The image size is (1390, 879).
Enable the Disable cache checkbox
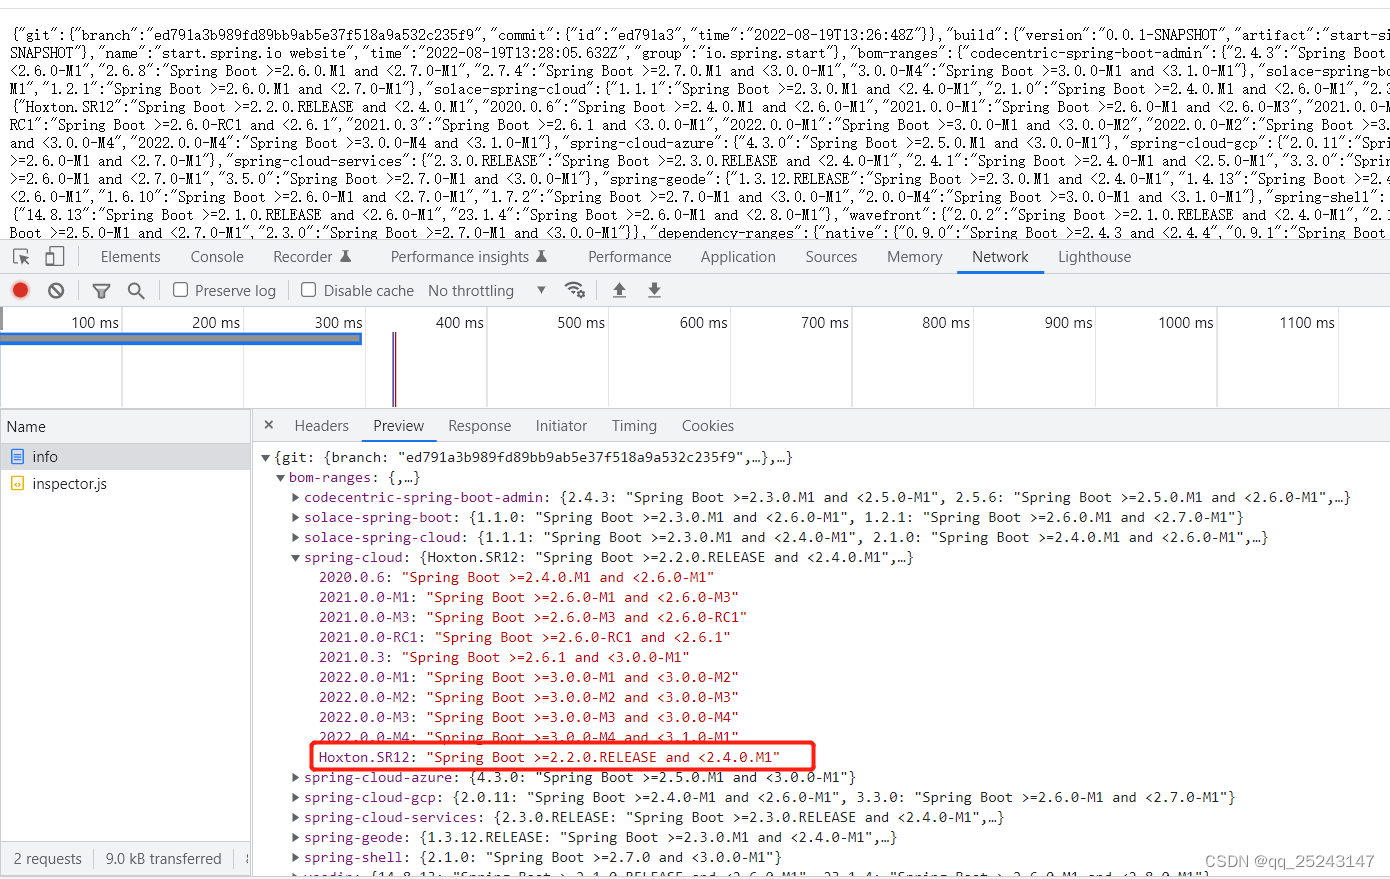(x=309, y=290)
